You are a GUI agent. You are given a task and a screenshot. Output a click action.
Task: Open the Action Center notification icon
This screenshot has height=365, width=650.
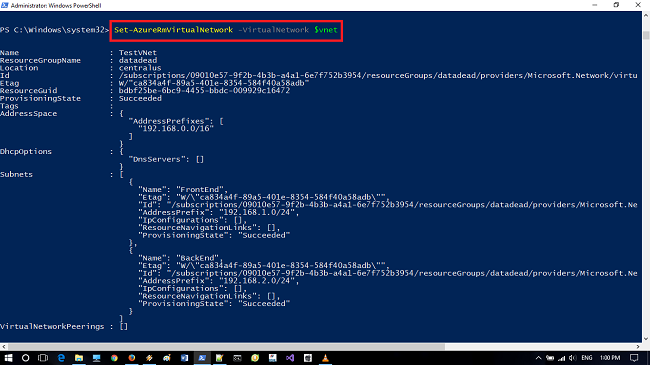tap(634, 358)
